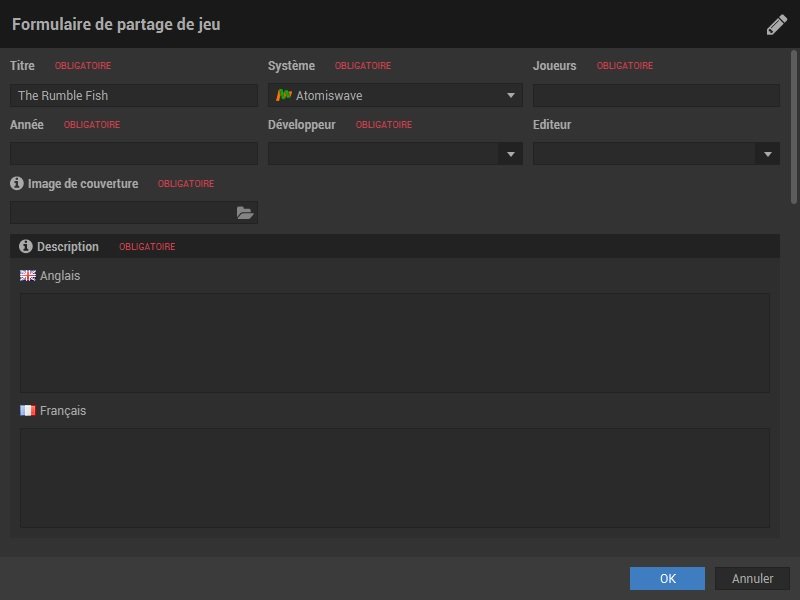
Task: Click the vertical scrollbar of the form
Action: click(793, 127)
